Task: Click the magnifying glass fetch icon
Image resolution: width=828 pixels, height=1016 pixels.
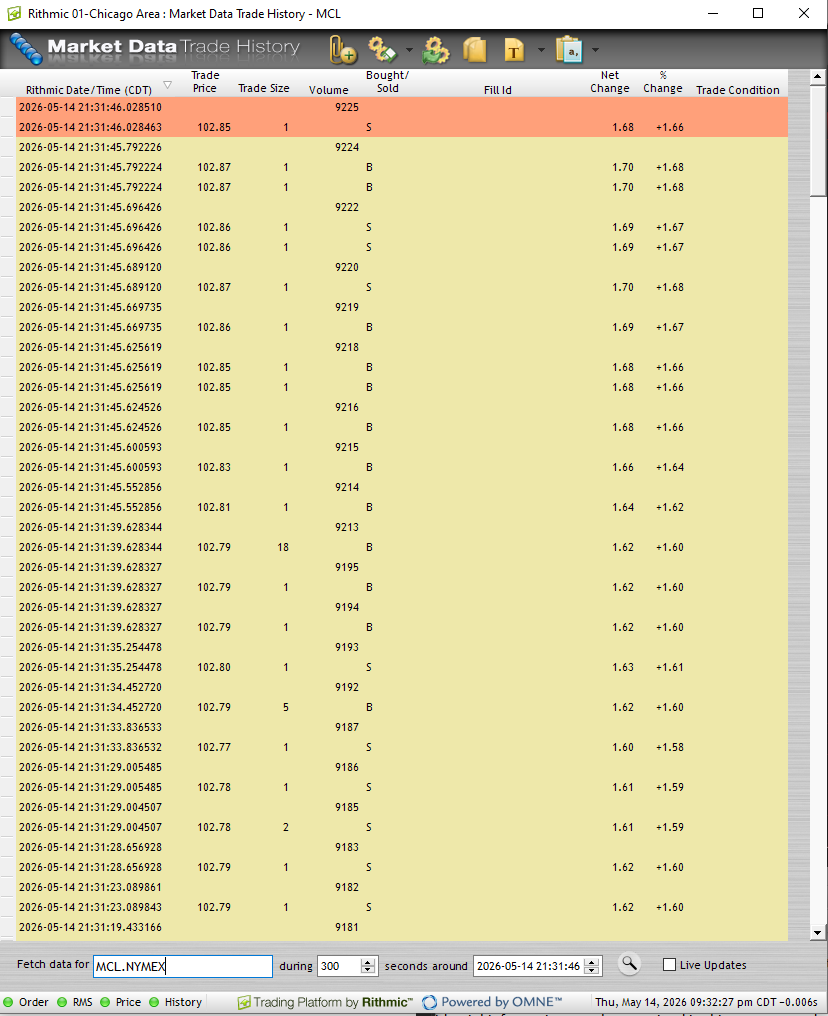Action: pyautogui.click(x=628, y=964)
